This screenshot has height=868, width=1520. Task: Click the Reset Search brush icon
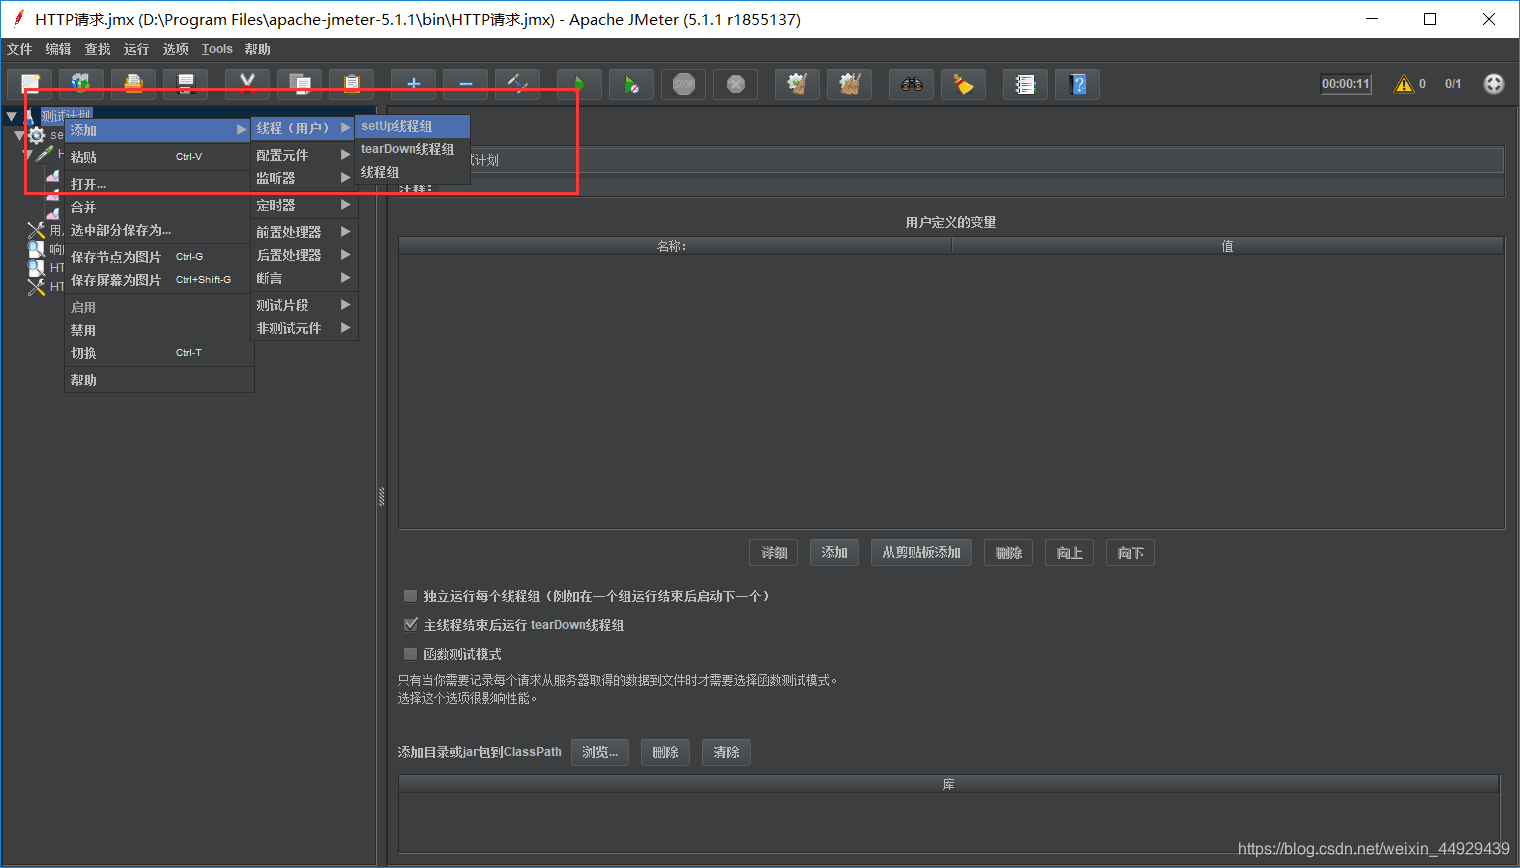point(963,84)
